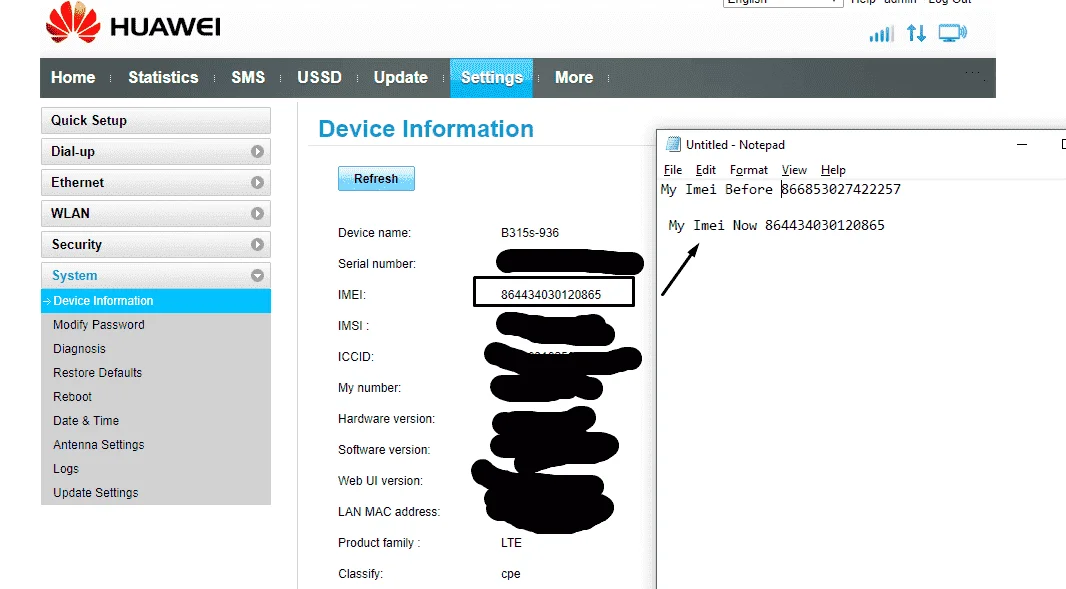Image resolution: width=1066 pixels, height=589 pixels.
Task: Click Notepad line 'My Imei Before'
Action: (x=780, y=189)
